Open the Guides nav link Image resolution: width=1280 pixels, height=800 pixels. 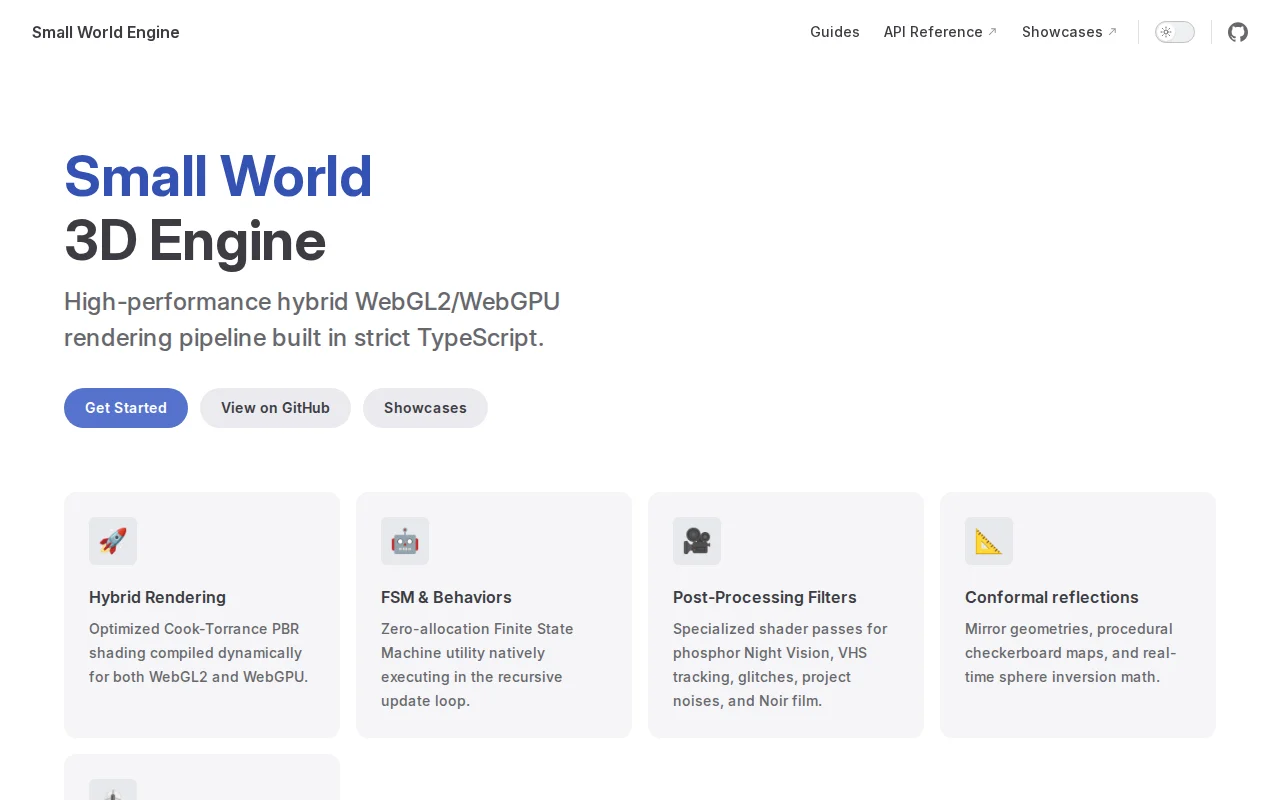coord(835,32)
